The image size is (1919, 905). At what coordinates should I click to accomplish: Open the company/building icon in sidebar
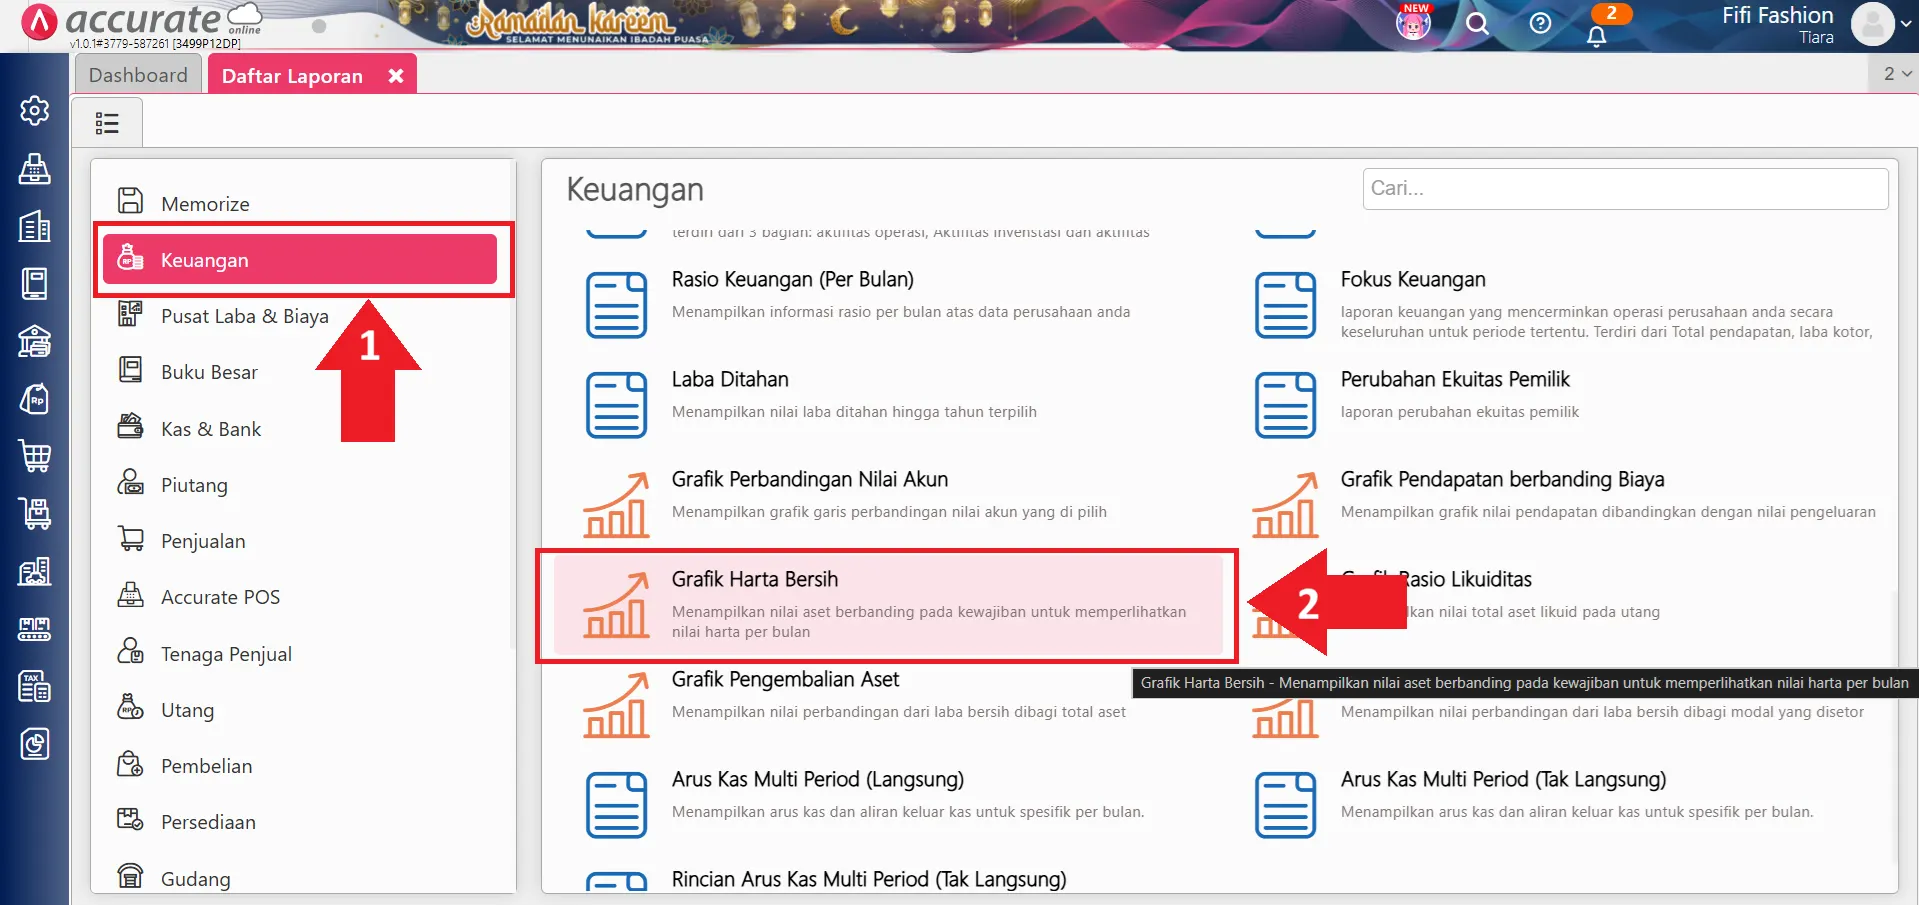34,227
